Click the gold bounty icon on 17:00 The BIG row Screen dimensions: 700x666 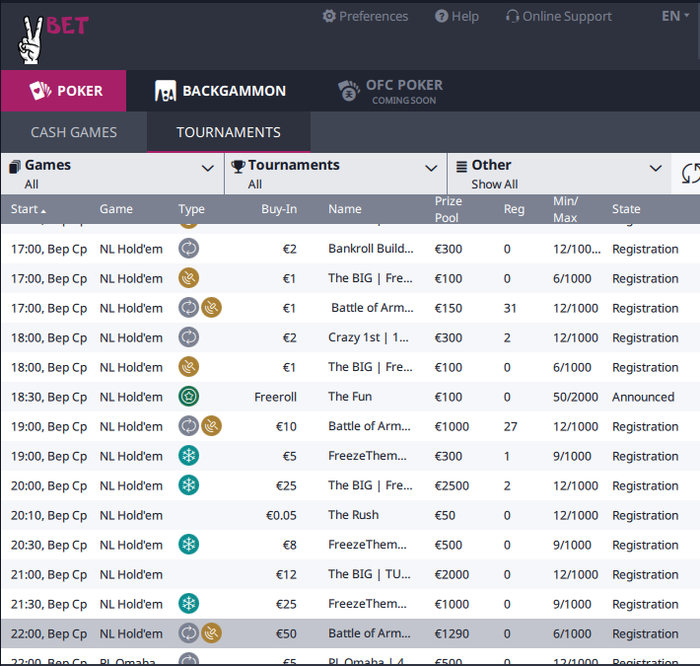189,278
